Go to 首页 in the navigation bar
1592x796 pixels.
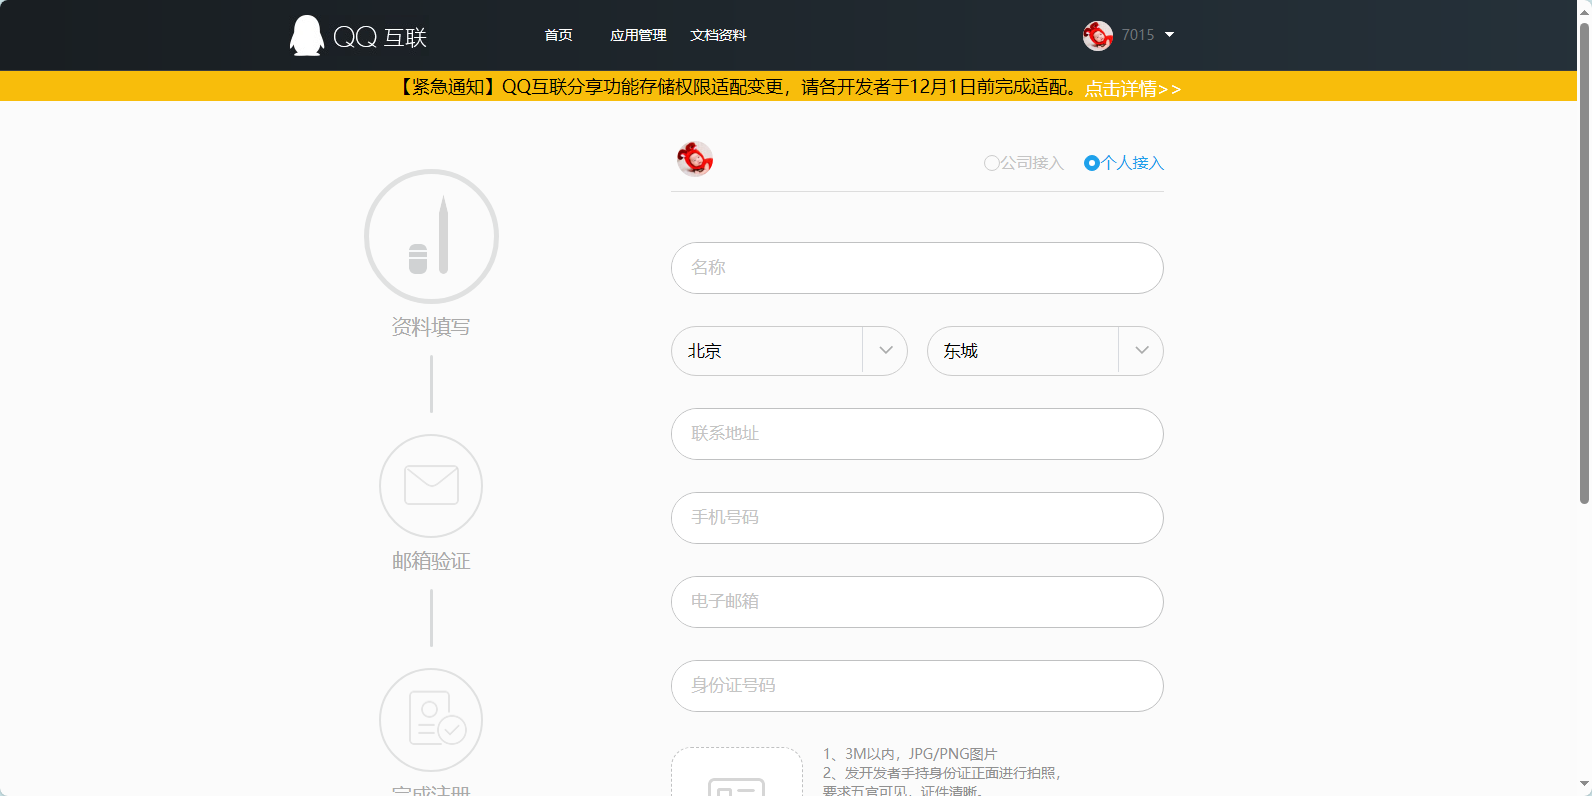pos(558,35)
